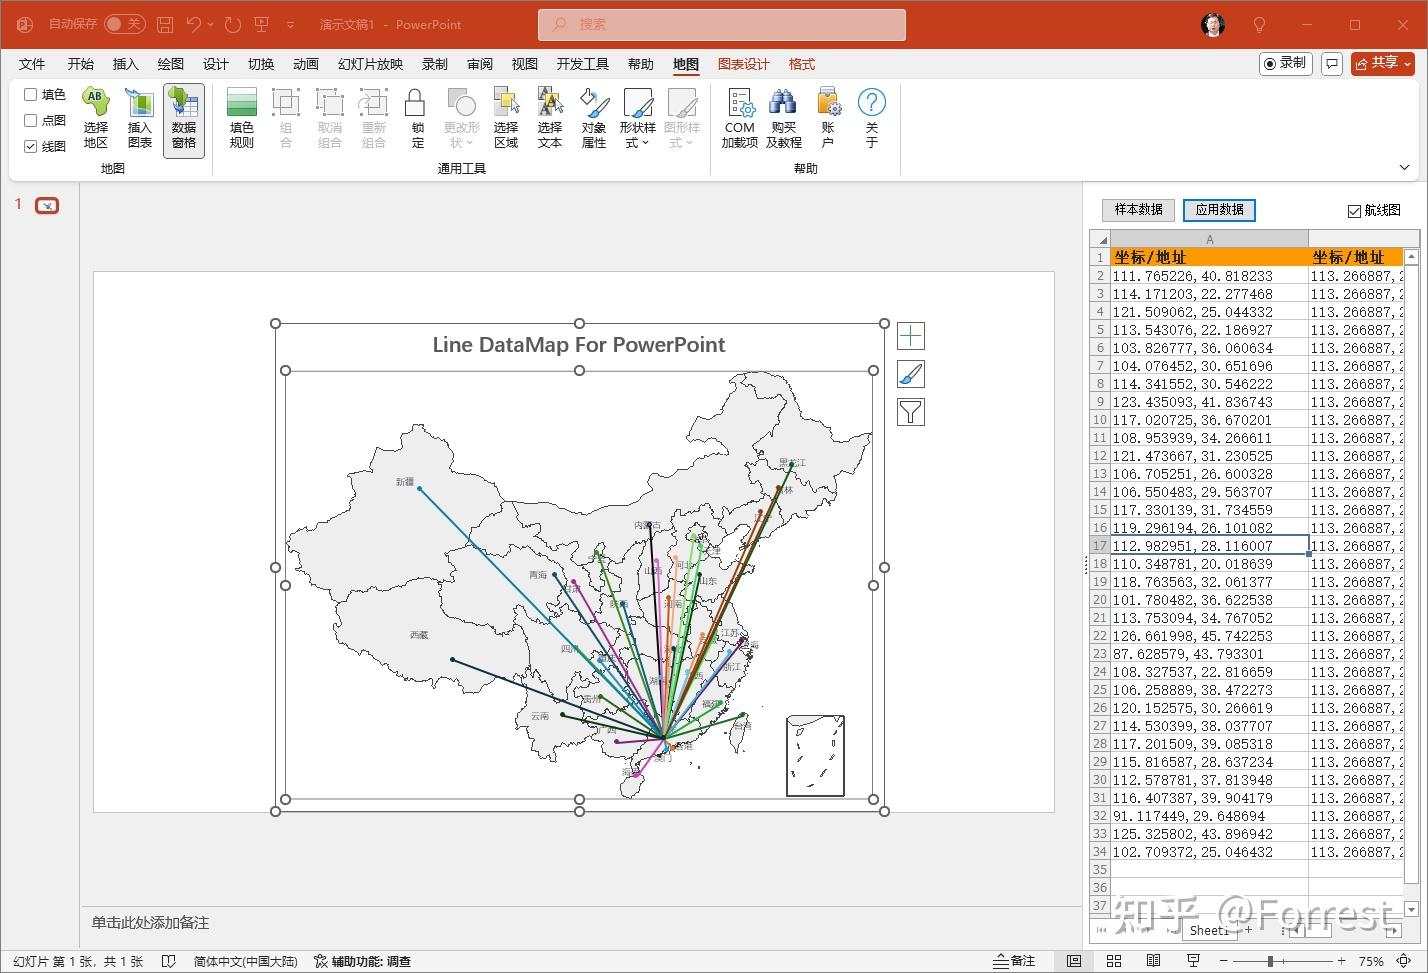Screen dimensions: 1428x973
Task: Select the 对象属性 object properties tool
Action: (x=593, y=118)
